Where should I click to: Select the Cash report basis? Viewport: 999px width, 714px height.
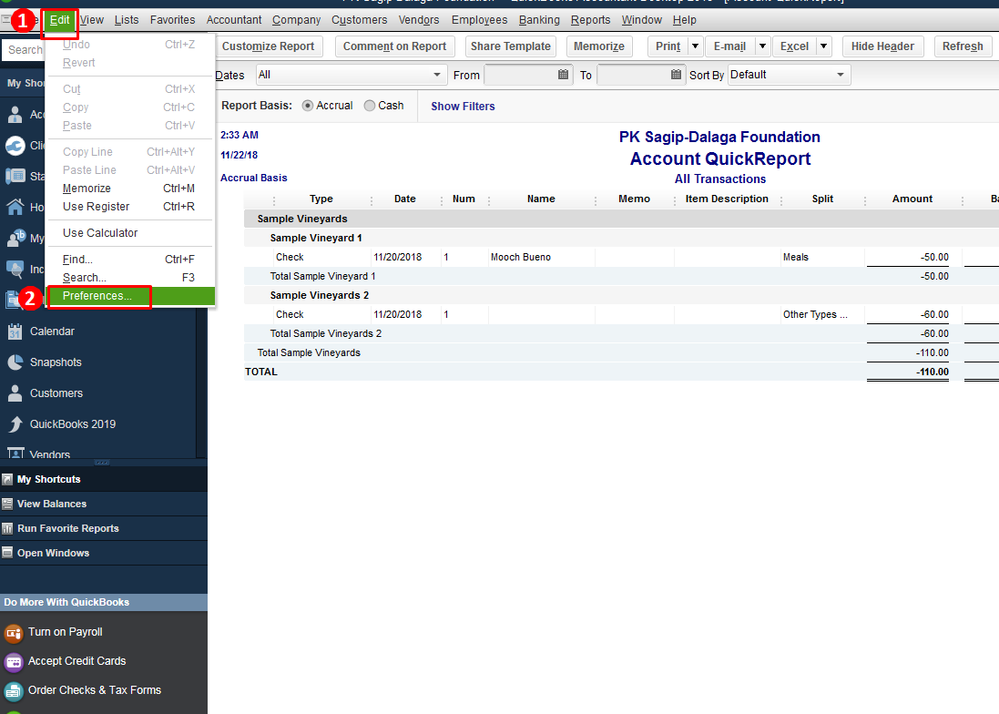(370, 106)
